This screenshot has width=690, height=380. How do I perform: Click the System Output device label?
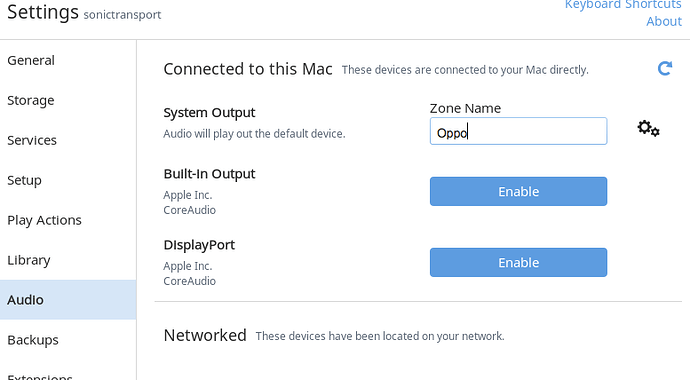(209, 113)
